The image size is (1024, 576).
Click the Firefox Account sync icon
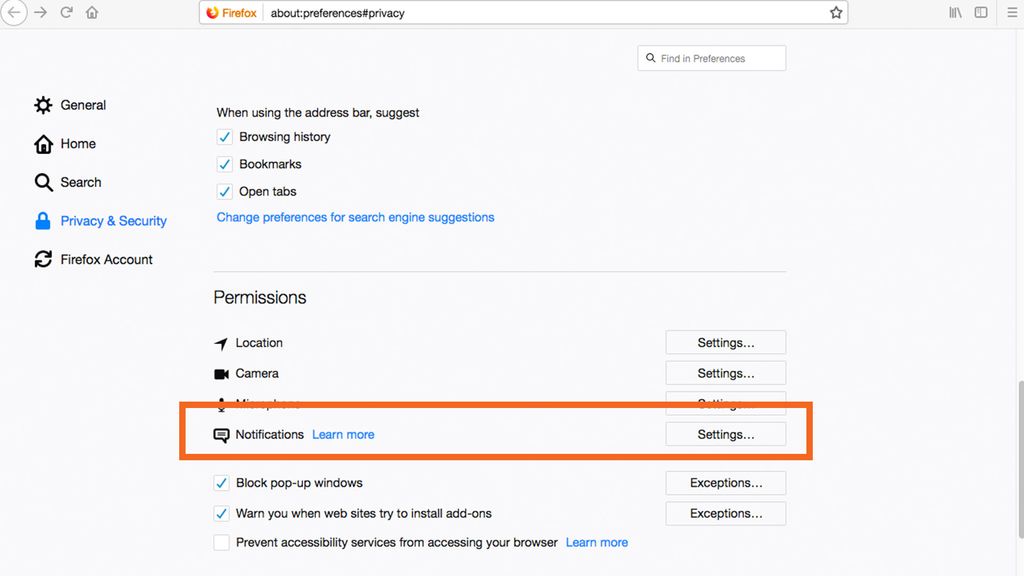43,258
